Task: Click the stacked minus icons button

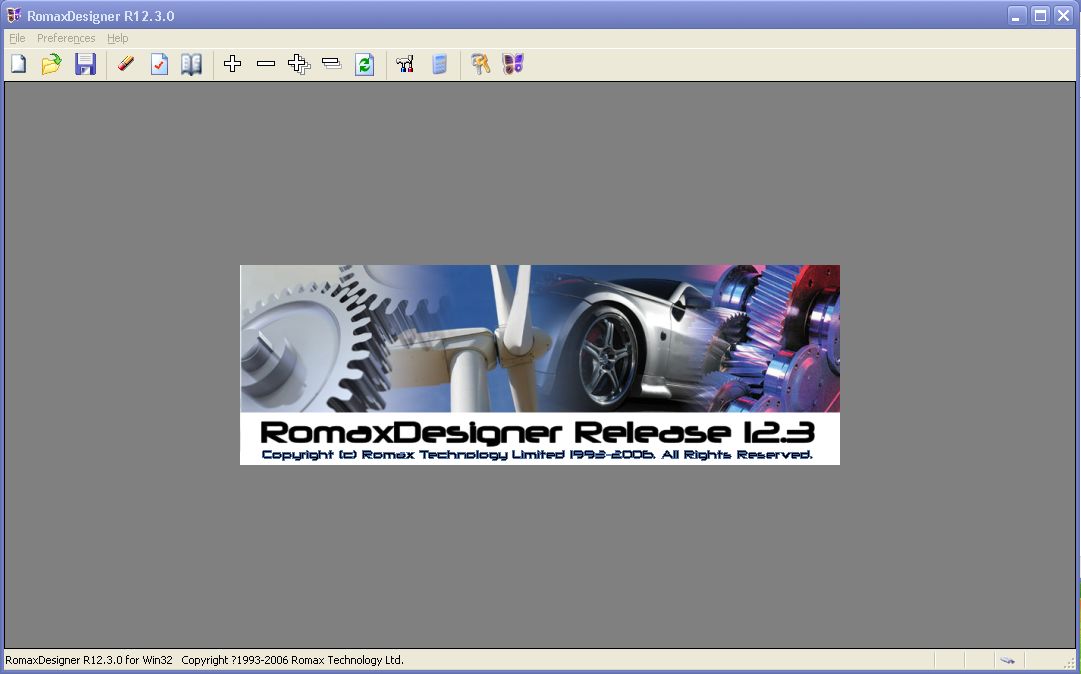Action: (332, 64)
